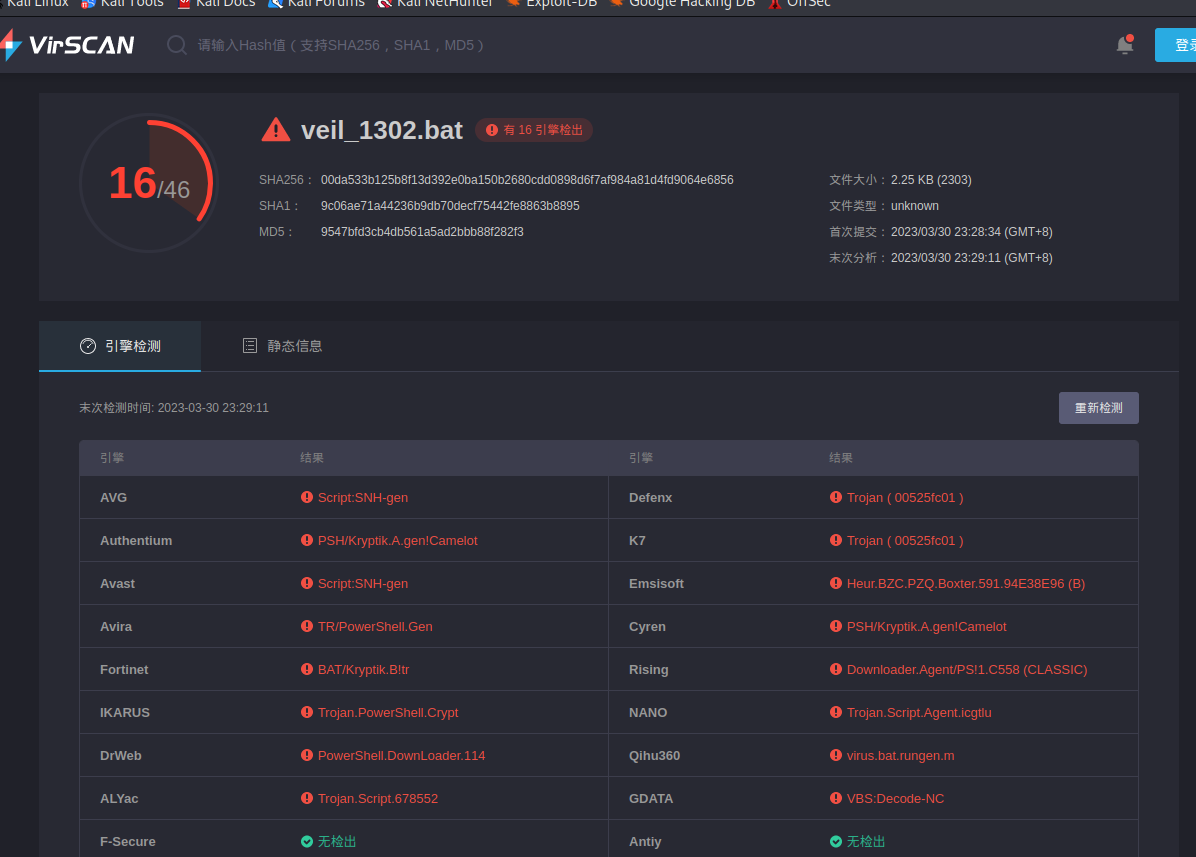This screenshot has width=1196, height=857.
Task: Click the alert icon in K7 row
Action: click(836, 540)
